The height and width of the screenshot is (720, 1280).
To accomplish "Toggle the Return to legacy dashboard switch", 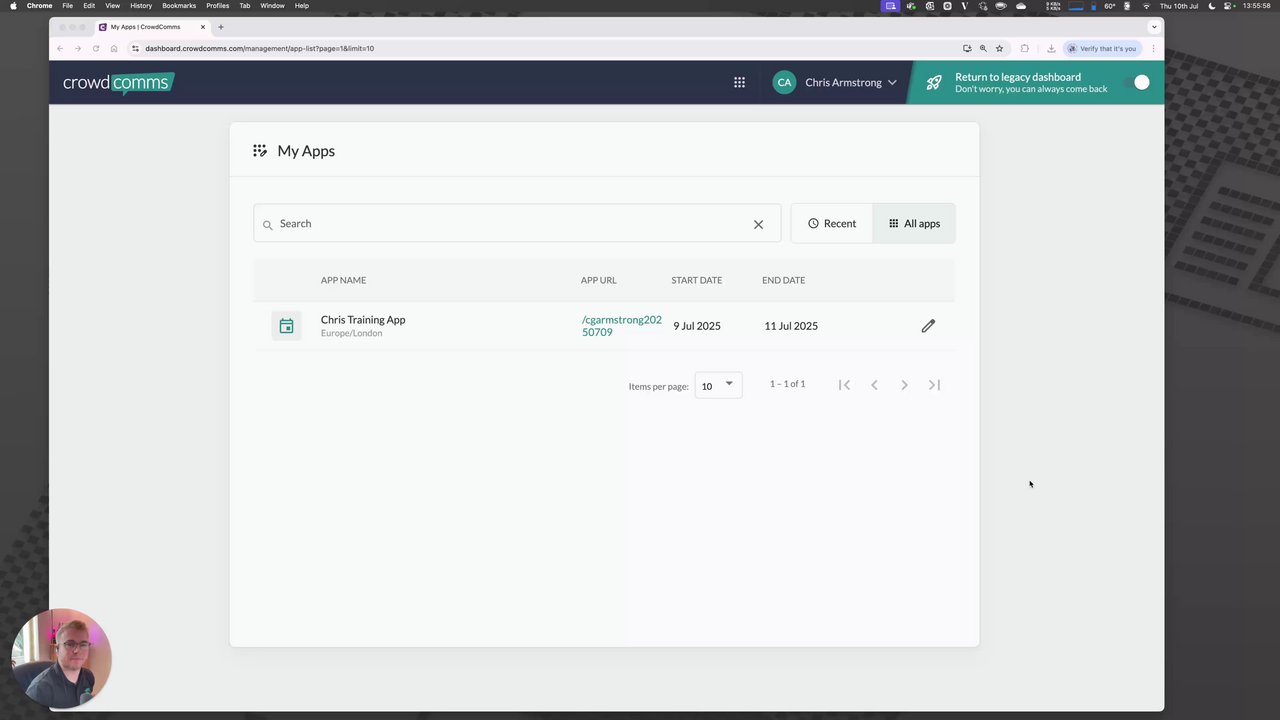I will pos(1136,82).
